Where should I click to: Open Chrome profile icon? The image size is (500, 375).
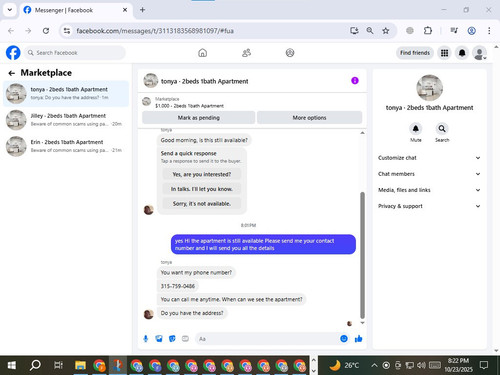click(x=471, y=31)
